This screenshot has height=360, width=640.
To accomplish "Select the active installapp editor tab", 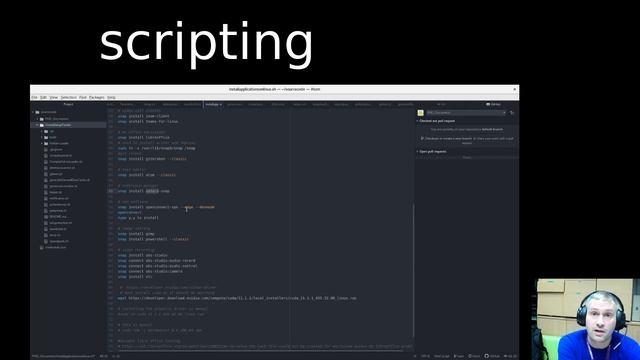I will (213, 104).
